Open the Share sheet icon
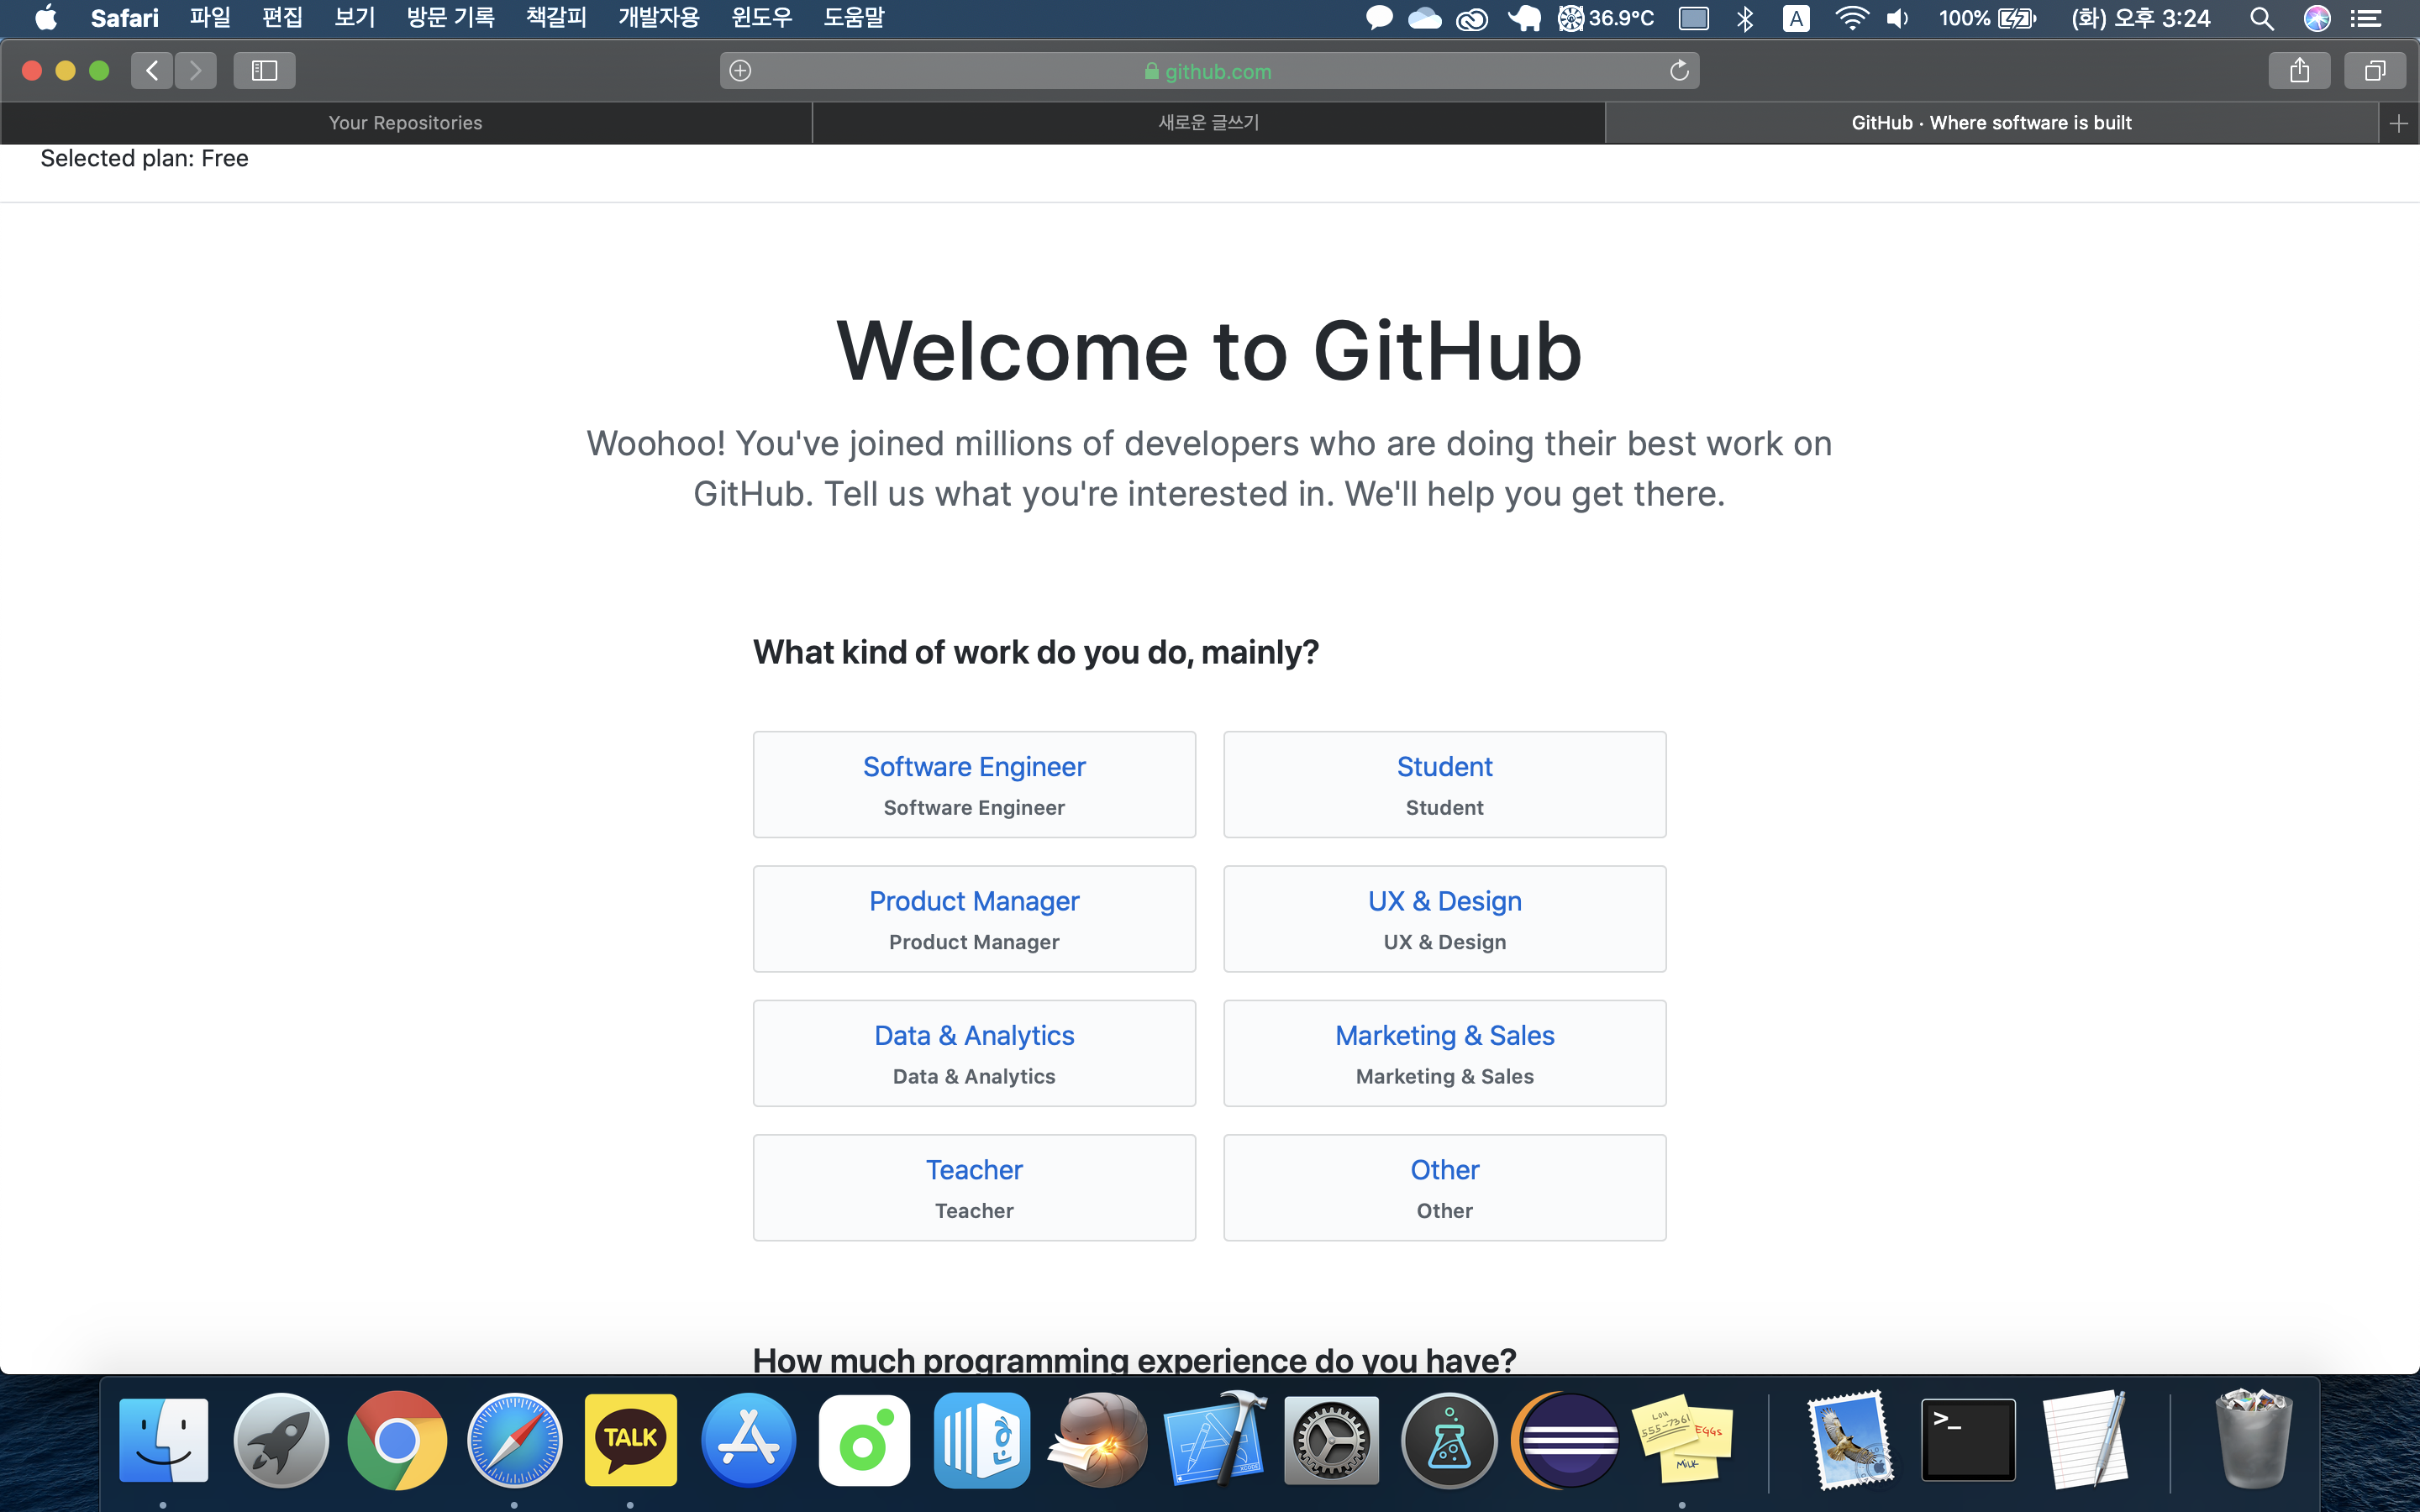 (x=2299, y=71)
